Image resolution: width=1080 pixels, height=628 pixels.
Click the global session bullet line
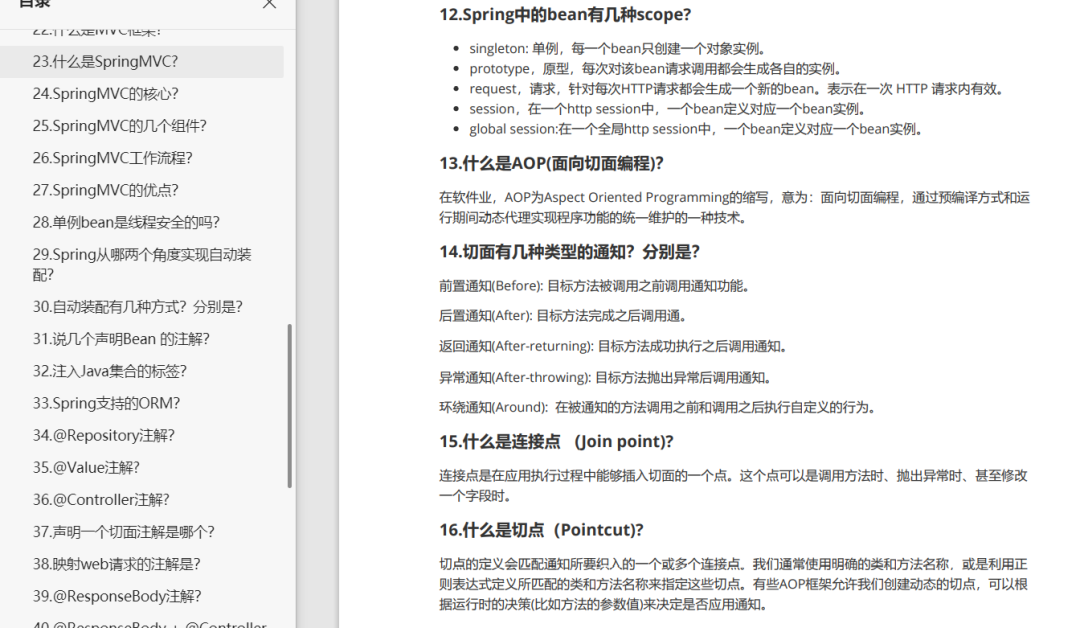coord(696,129)
